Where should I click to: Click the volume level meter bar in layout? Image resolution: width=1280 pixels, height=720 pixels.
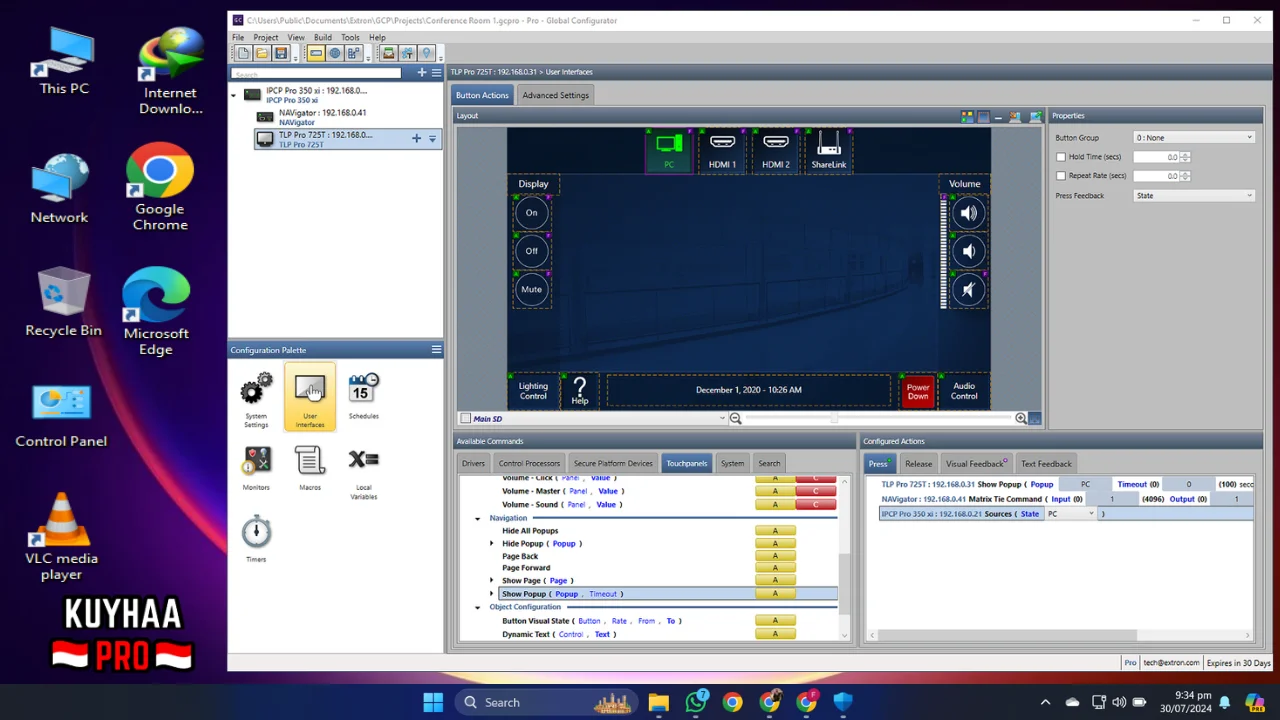click(943, 252)
